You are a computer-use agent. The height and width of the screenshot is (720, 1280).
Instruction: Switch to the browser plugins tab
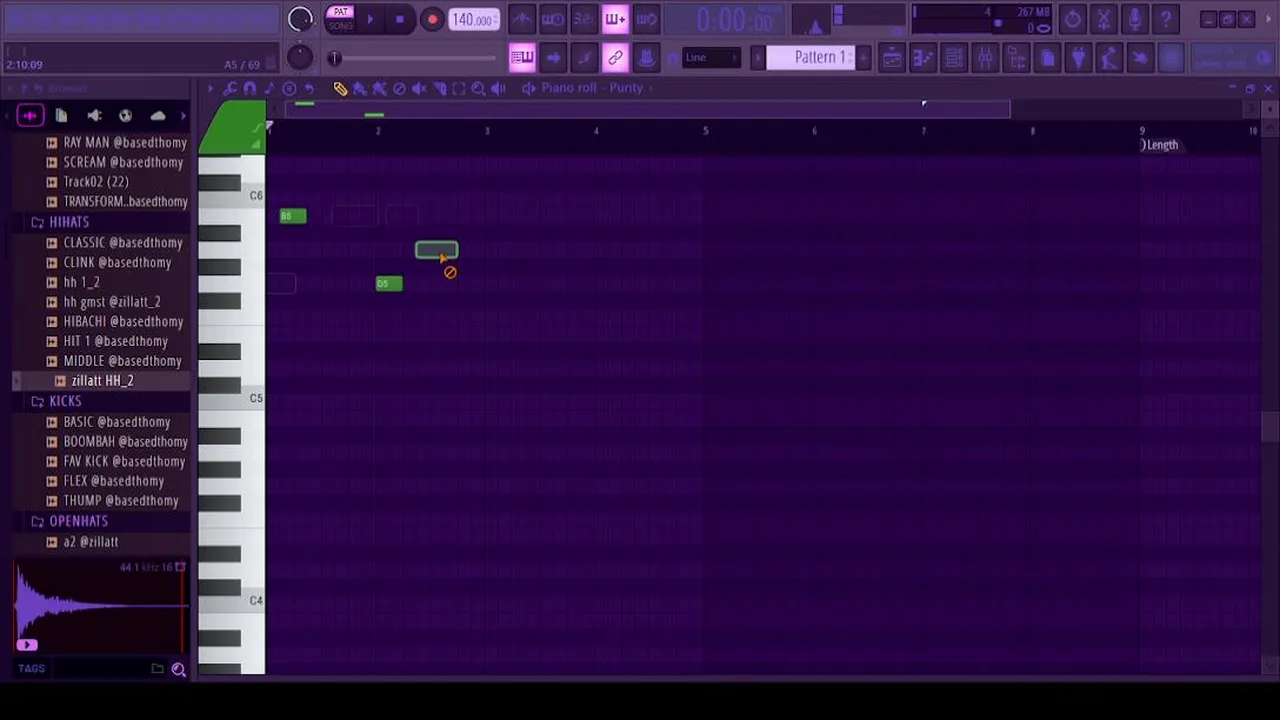pos(125,116)
